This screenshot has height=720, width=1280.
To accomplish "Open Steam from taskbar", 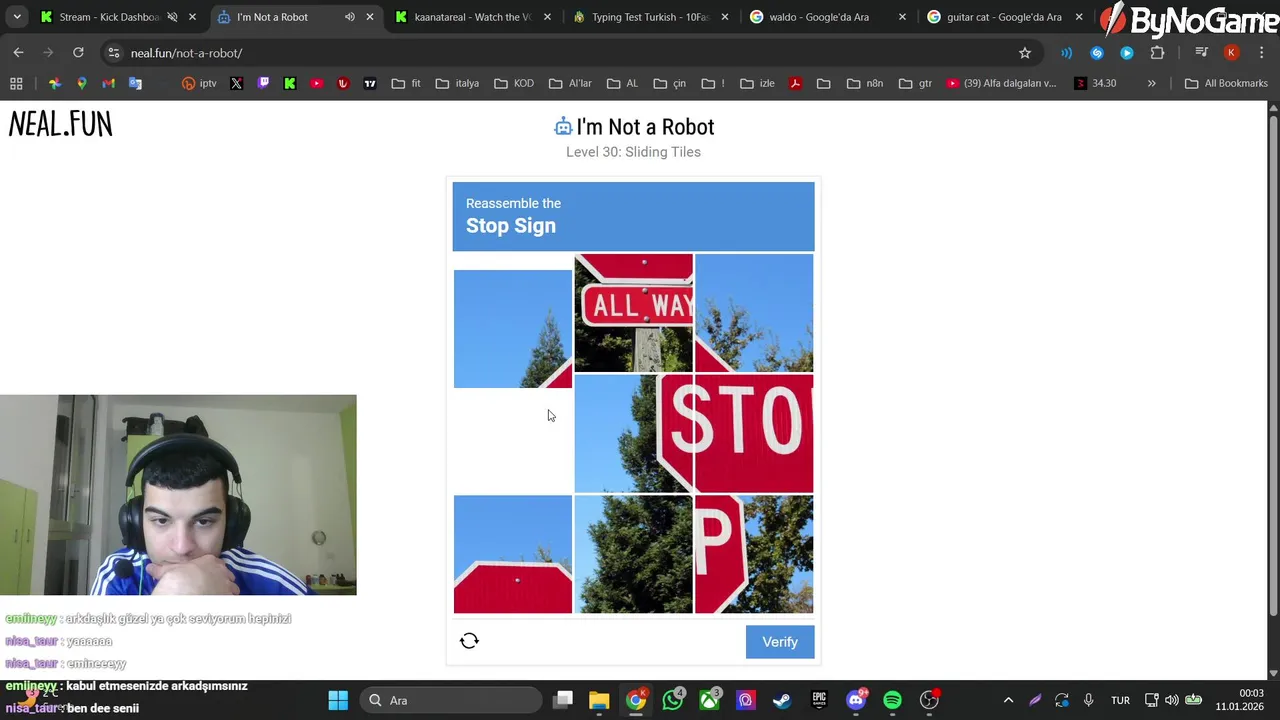I will (x=782, y=700).
